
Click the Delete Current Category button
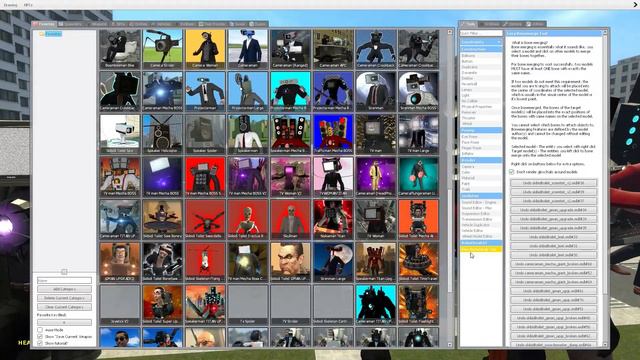[x=64, y=298]
